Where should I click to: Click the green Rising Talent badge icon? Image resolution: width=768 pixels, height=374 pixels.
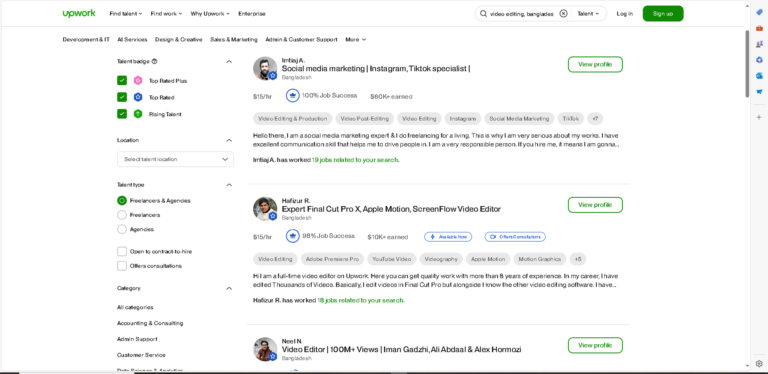138,114
